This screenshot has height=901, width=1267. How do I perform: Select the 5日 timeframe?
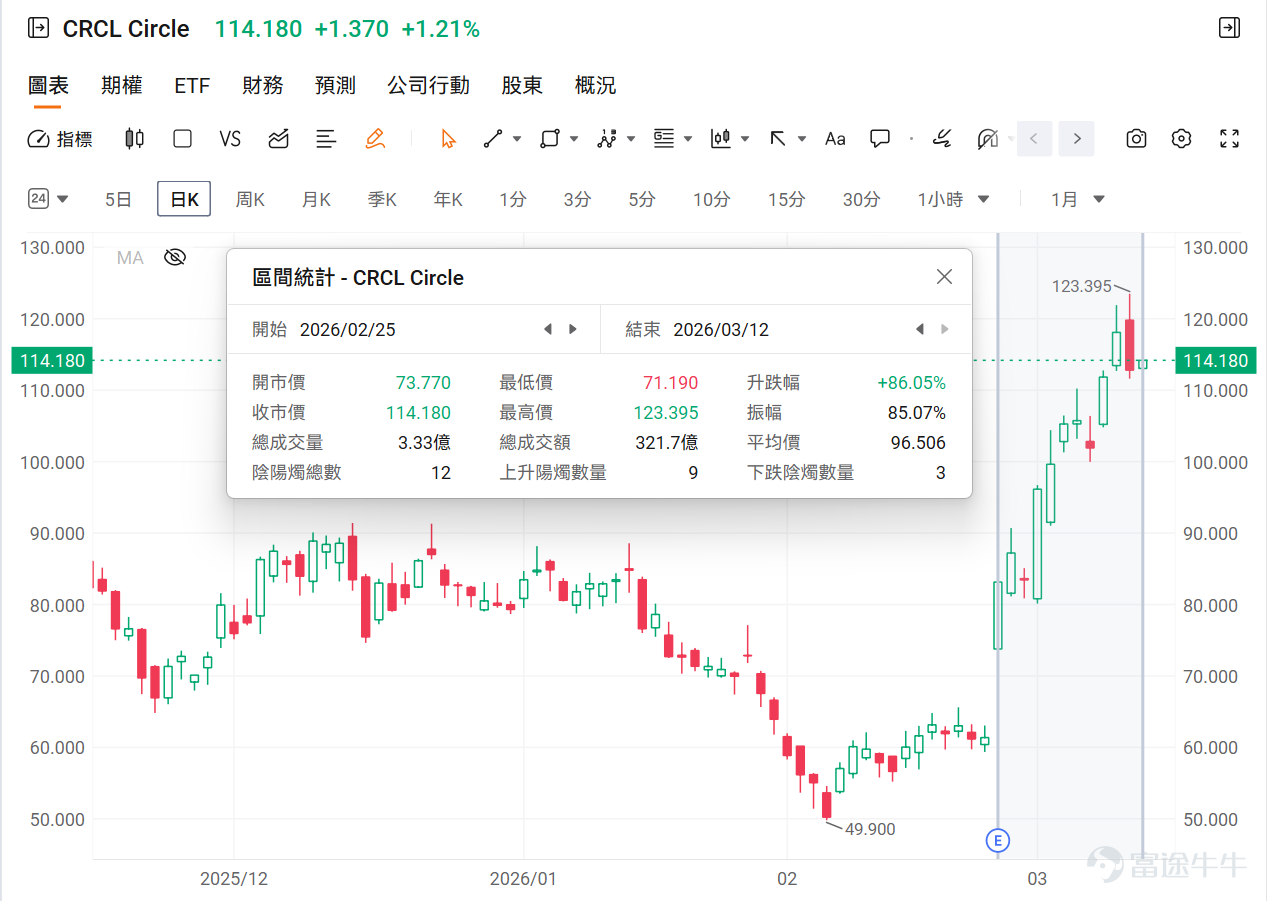click(x=118, y=200)
